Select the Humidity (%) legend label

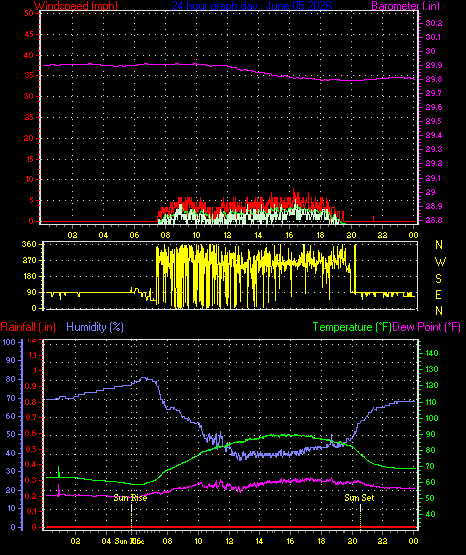coord(95,327)
